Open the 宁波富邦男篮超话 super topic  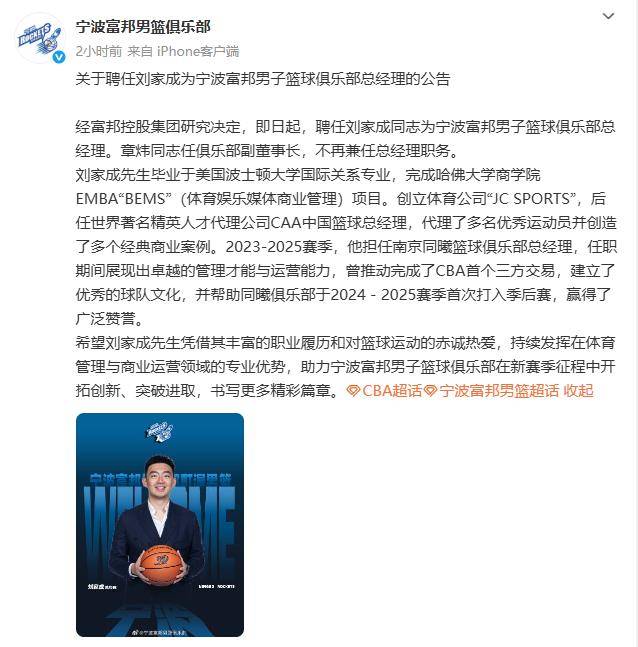499,390
